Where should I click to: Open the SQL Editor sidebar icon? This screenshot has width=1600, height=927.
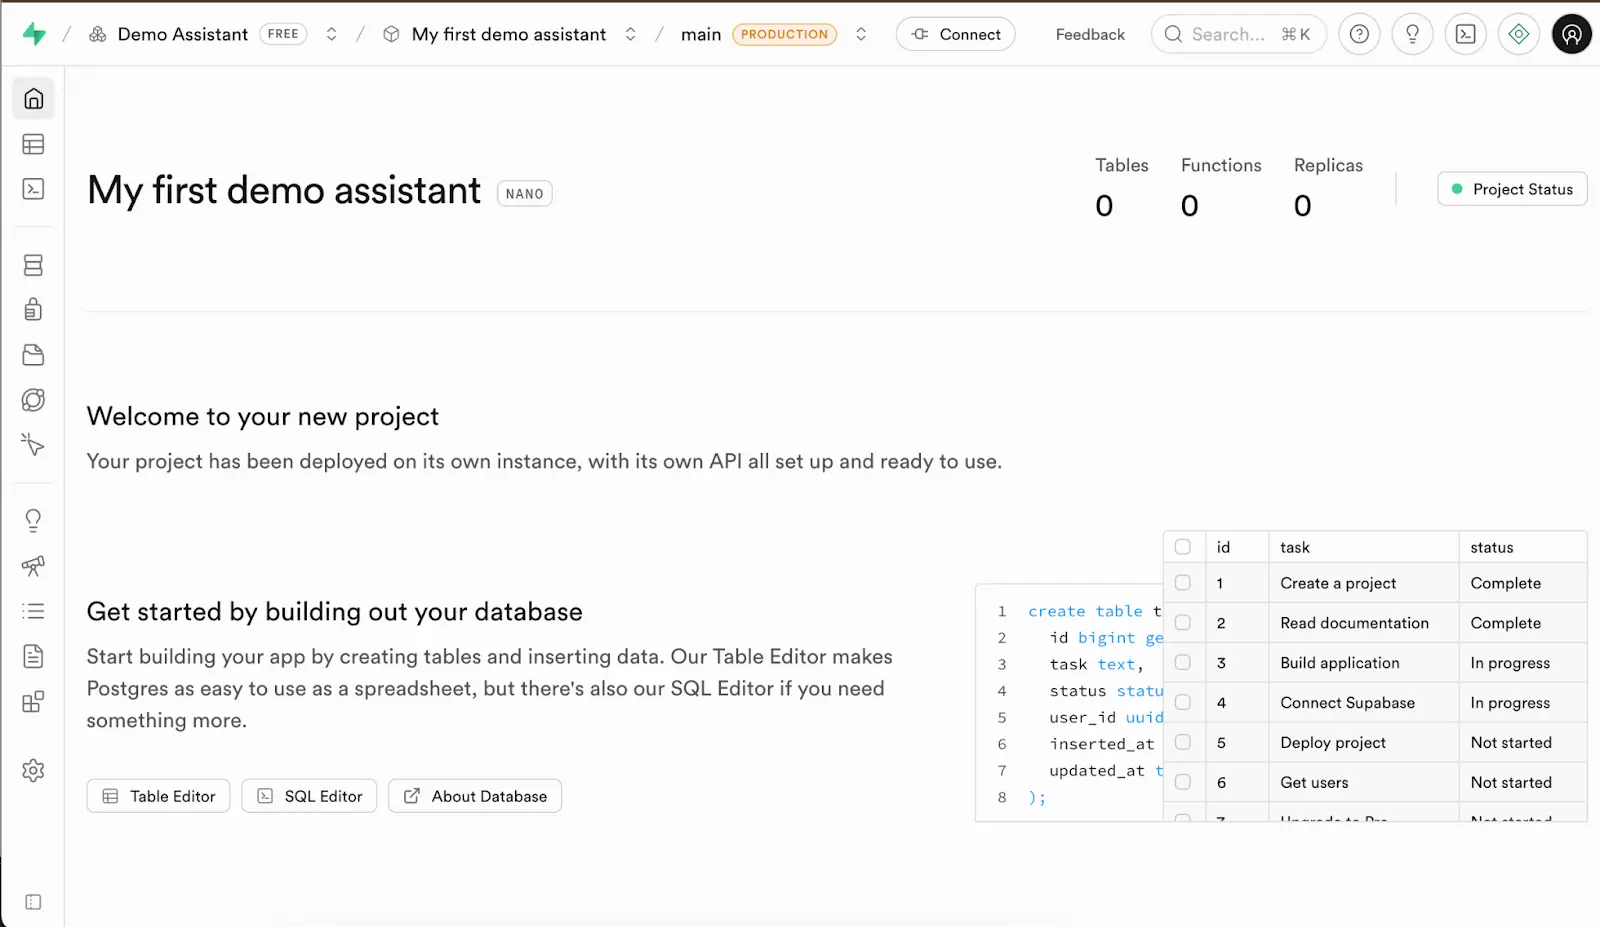[33, 189]
